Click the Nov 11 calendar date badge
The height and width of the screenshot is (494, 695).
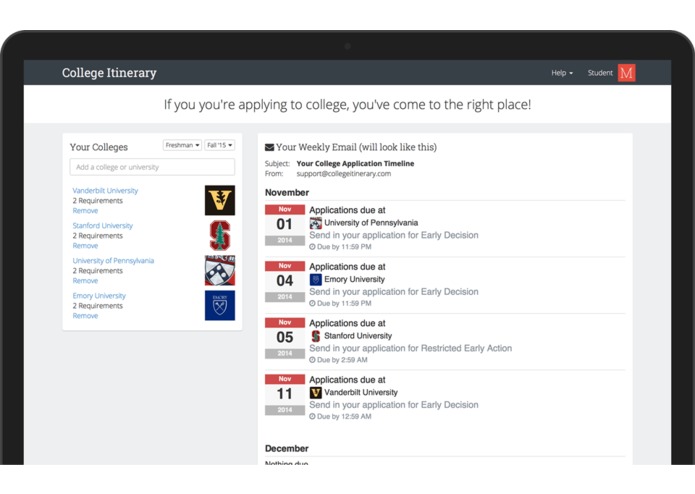[285, 395]
